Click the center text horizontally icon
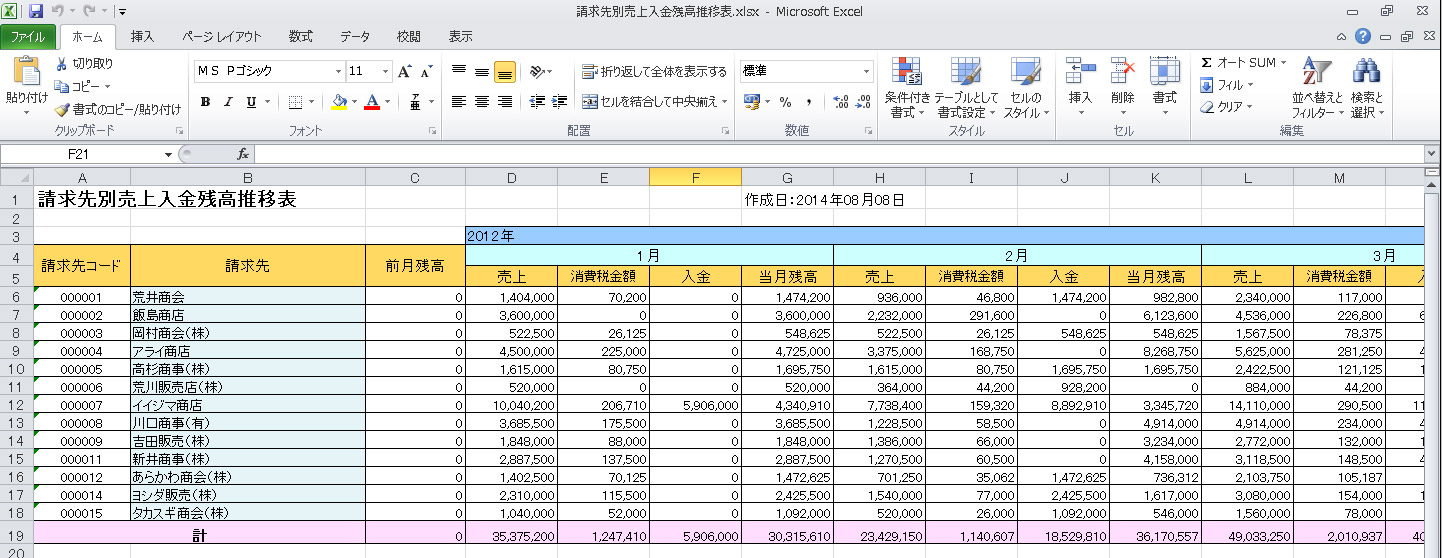 coord(482,101)
